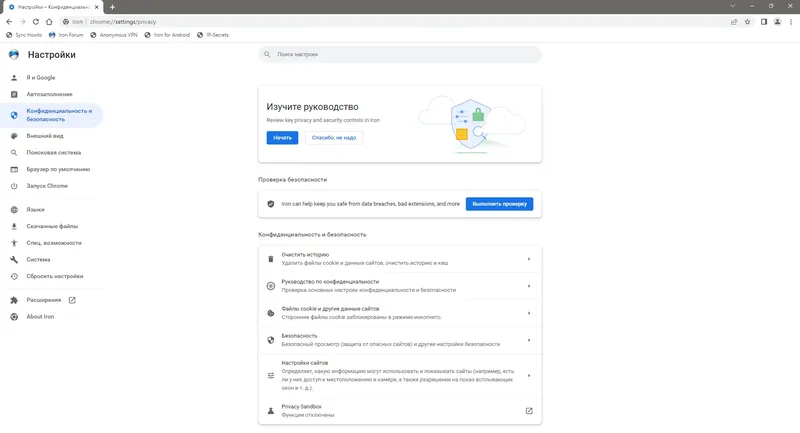
Task: Dismiss guide with Спасибо, не надо
Action: click(334, 138)
